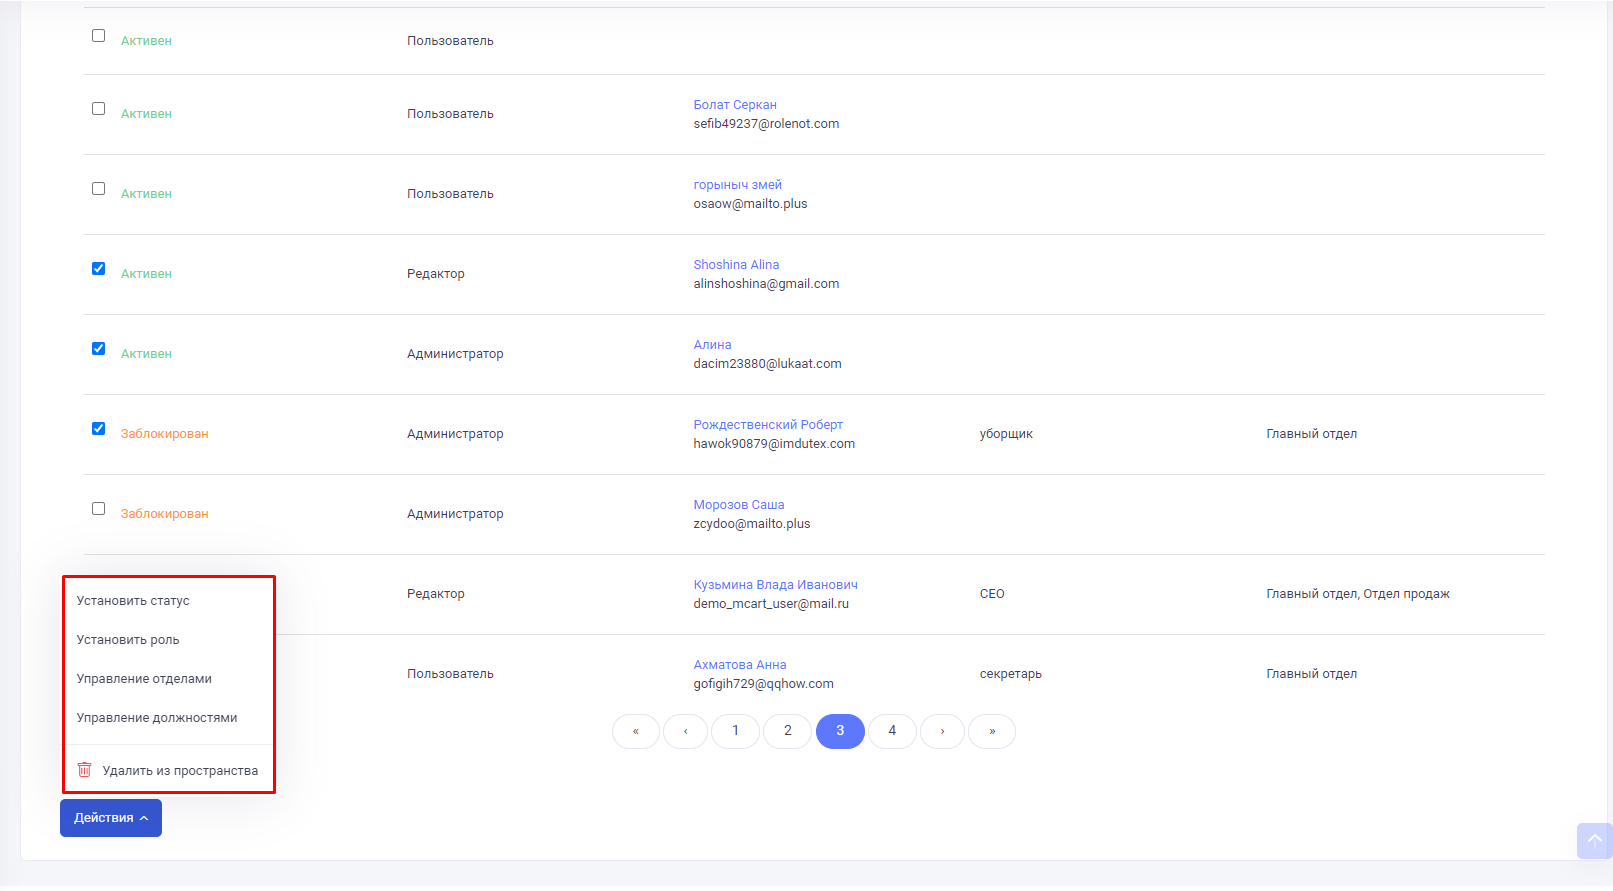Go to the previous page with single-left arrow
Image resolution: width=1613 pixels, height=891 pixels.
686,731
